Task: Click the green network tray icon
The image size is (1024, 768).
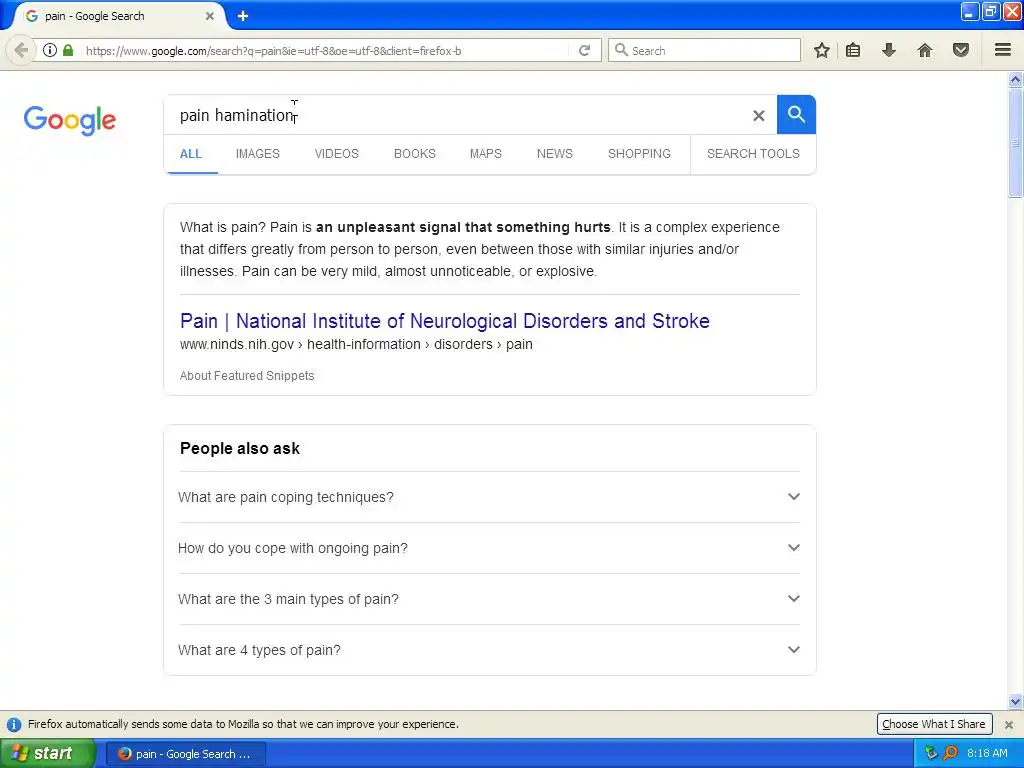Action: tap(931, 753)
